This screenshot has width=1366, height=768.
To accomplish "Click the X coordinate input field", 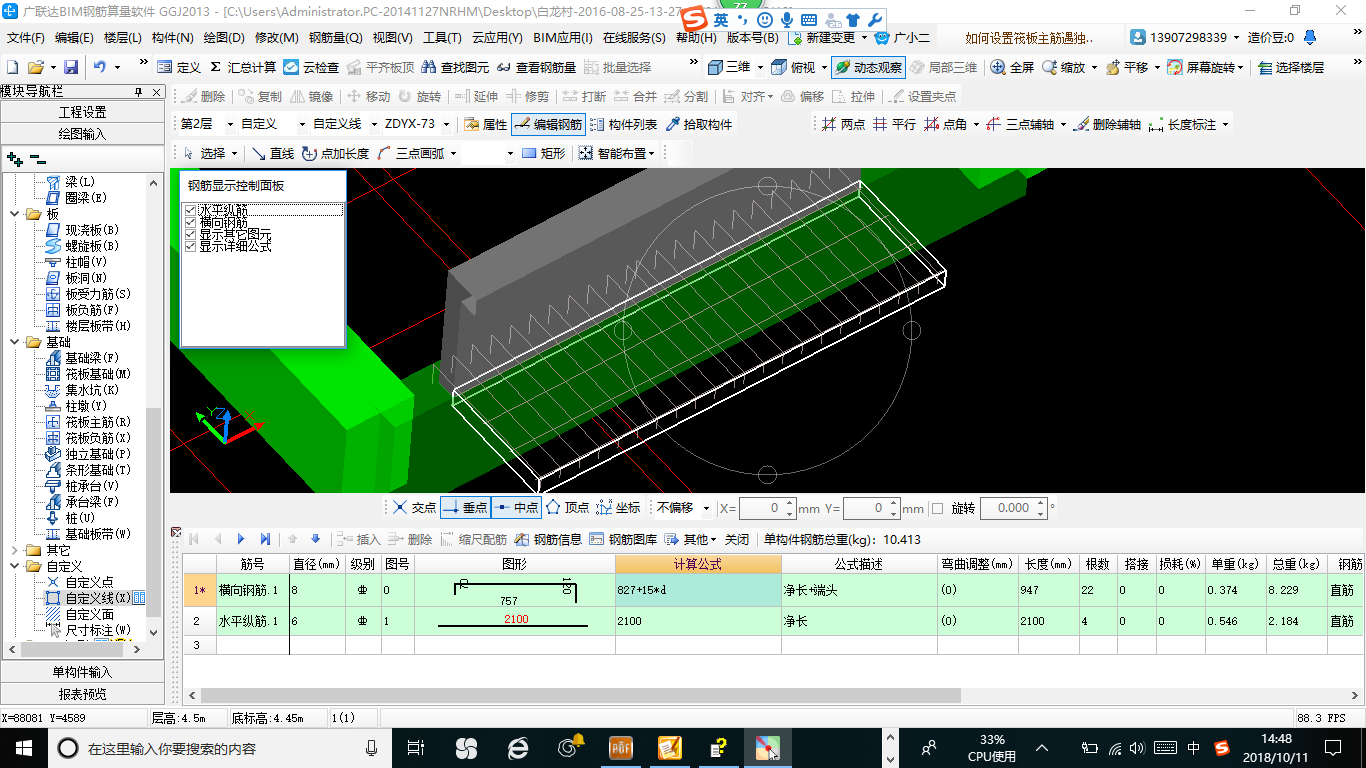I will tap(768, 508).
